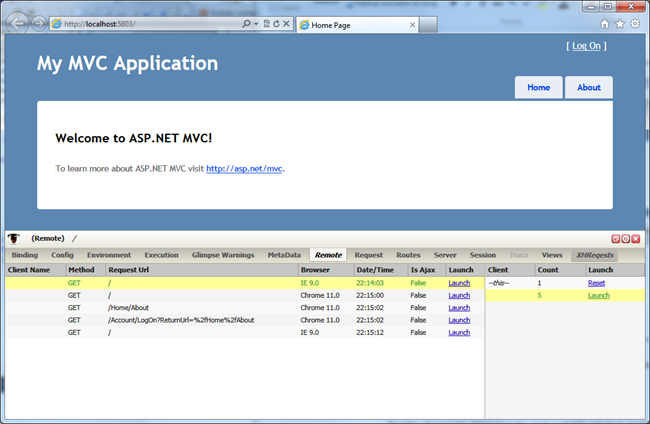Open the Glimpse Warnings tab

tap(223, 255)
